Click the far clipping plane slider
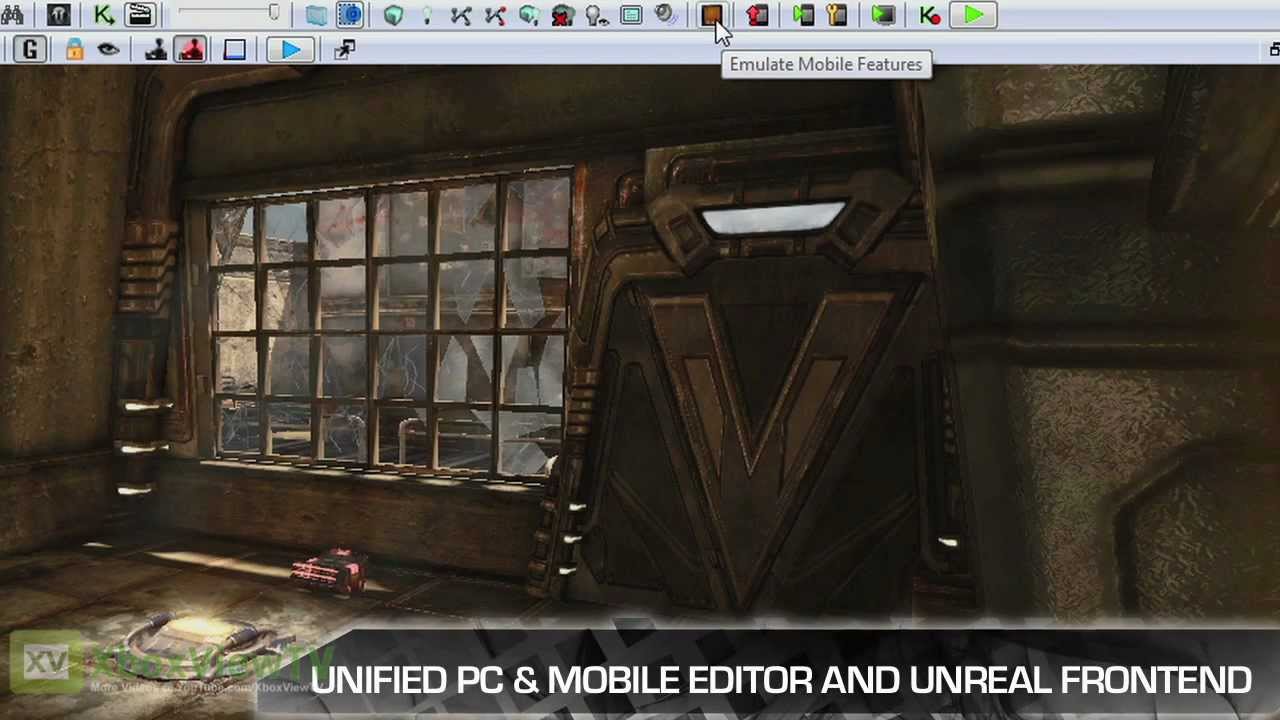Screen dimensions: 1280x720 pyautogui.click(x=229, y=14)
